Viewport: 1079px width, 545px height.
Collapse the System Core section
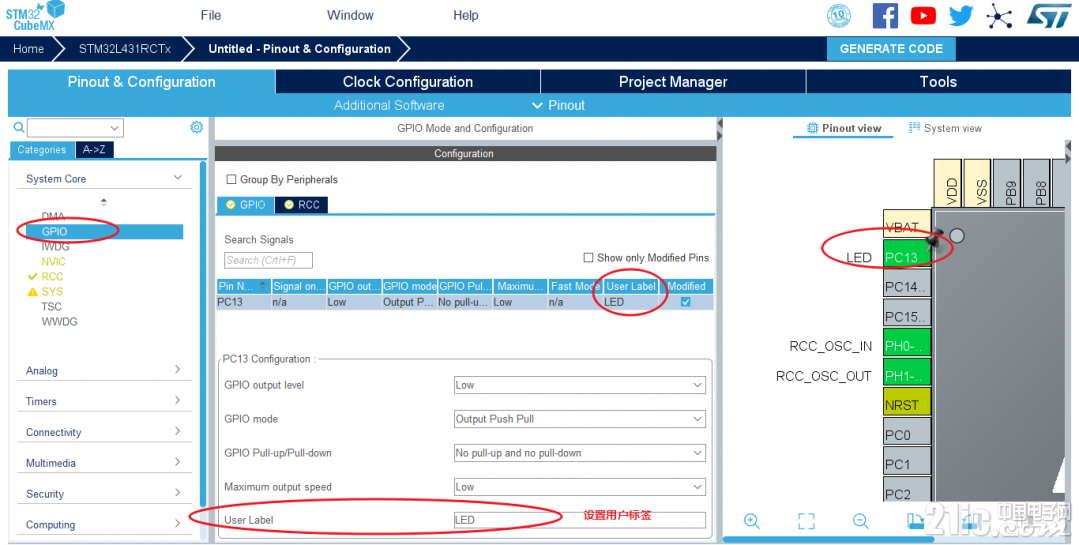[x=178, y=178]
